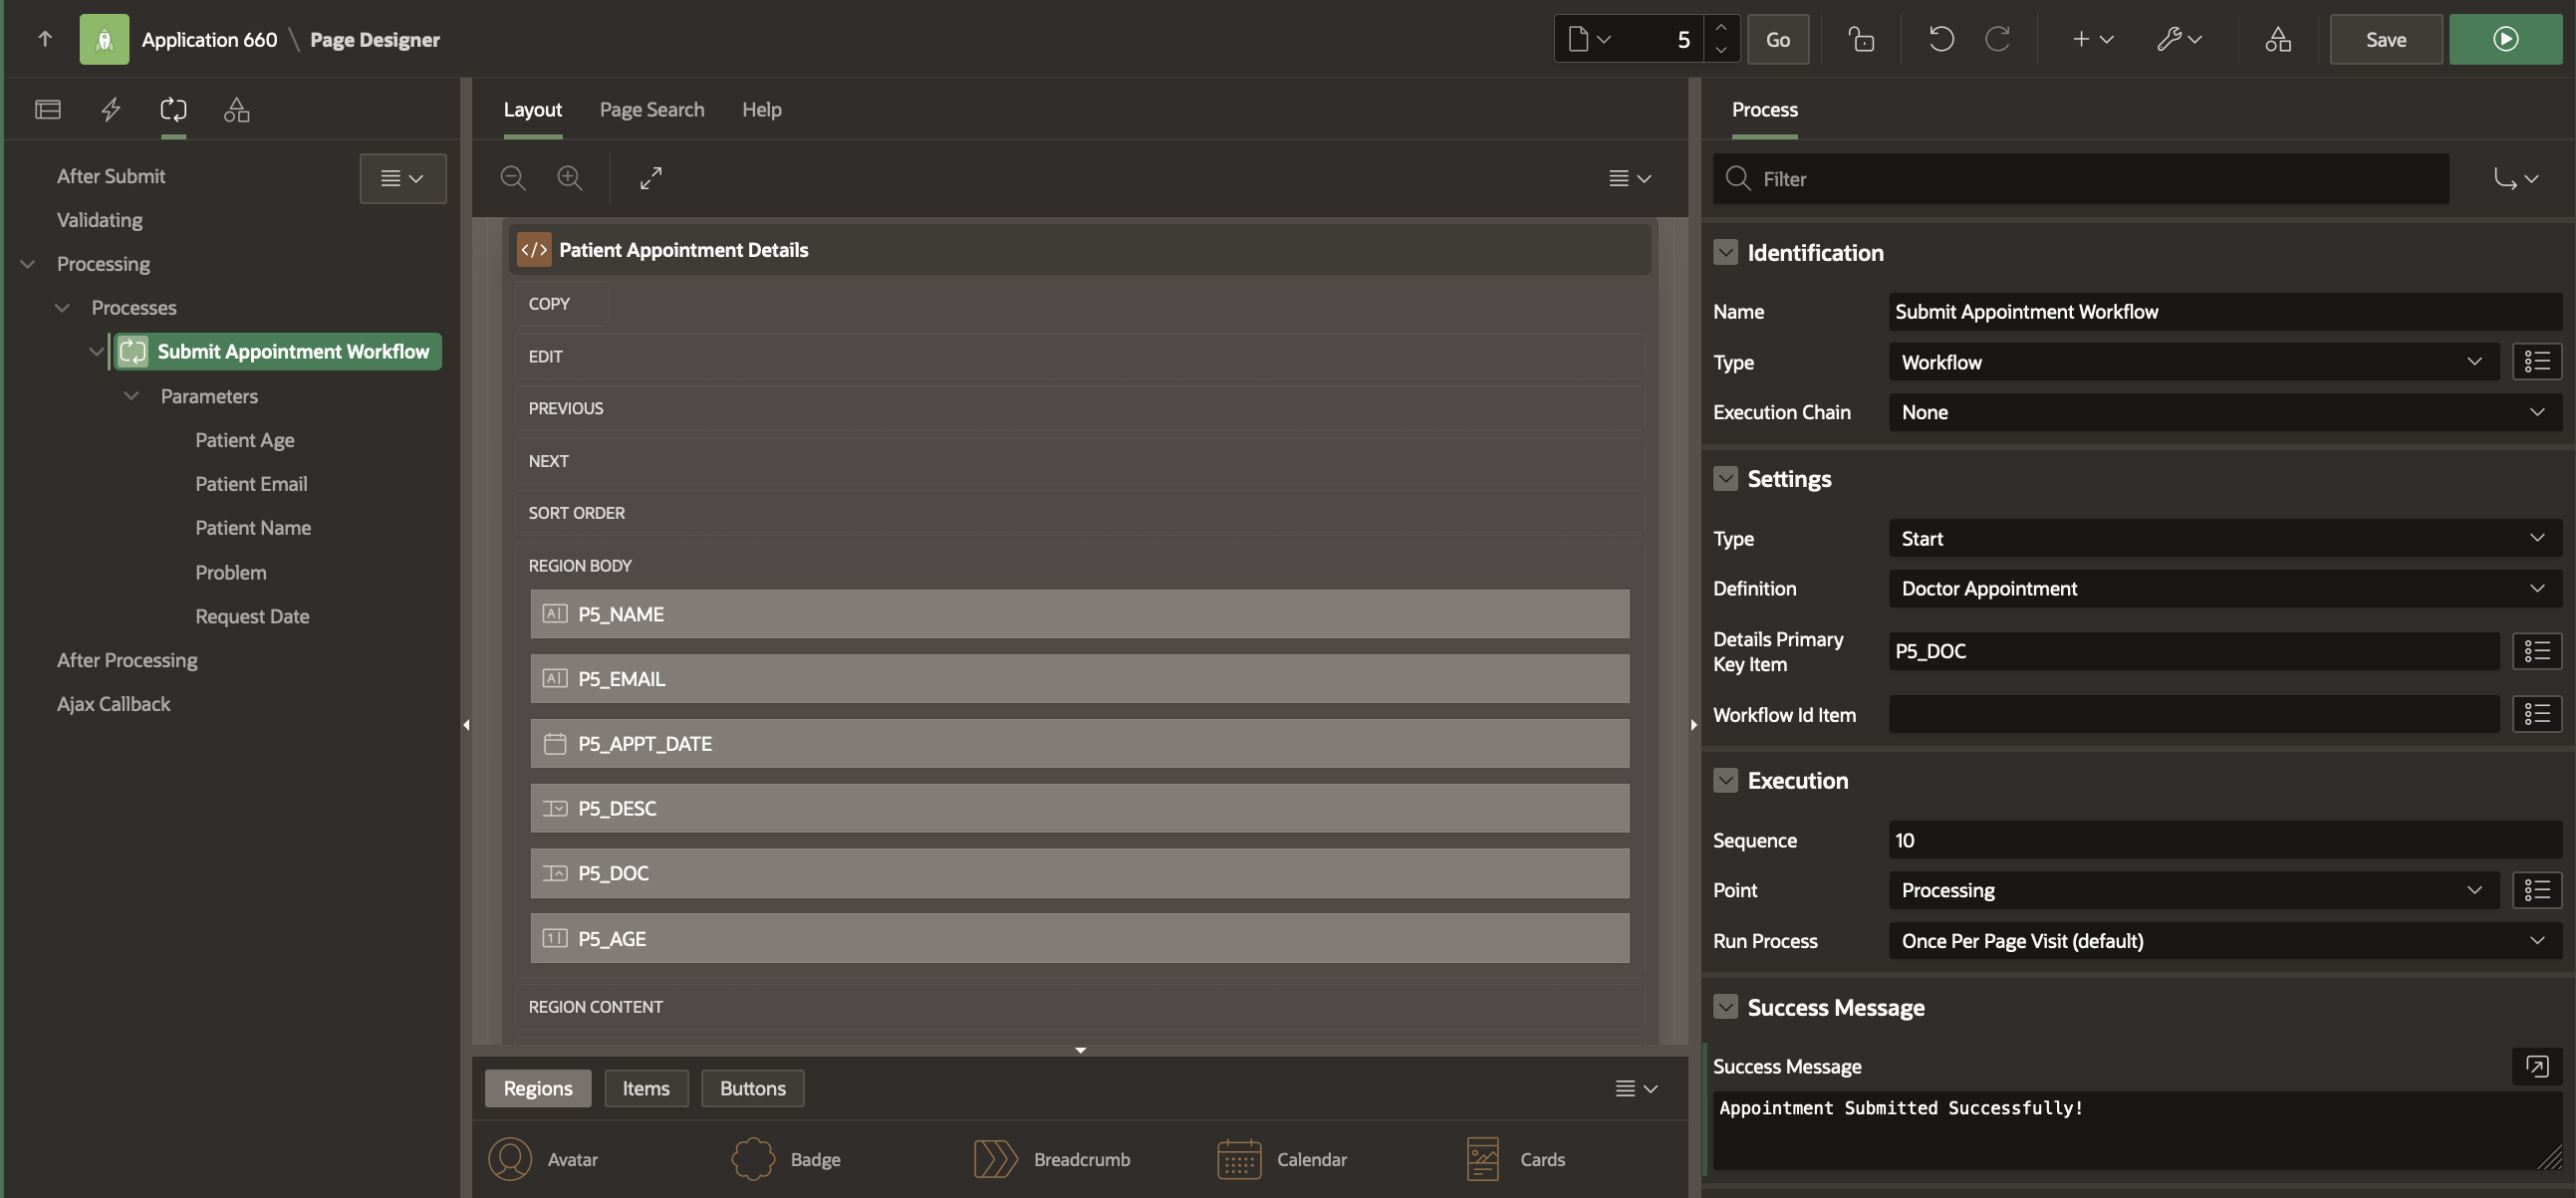The width and height of the screenshot is (2576, 1198).
Task: Zoom in the layout view
Action: point(570,178)
